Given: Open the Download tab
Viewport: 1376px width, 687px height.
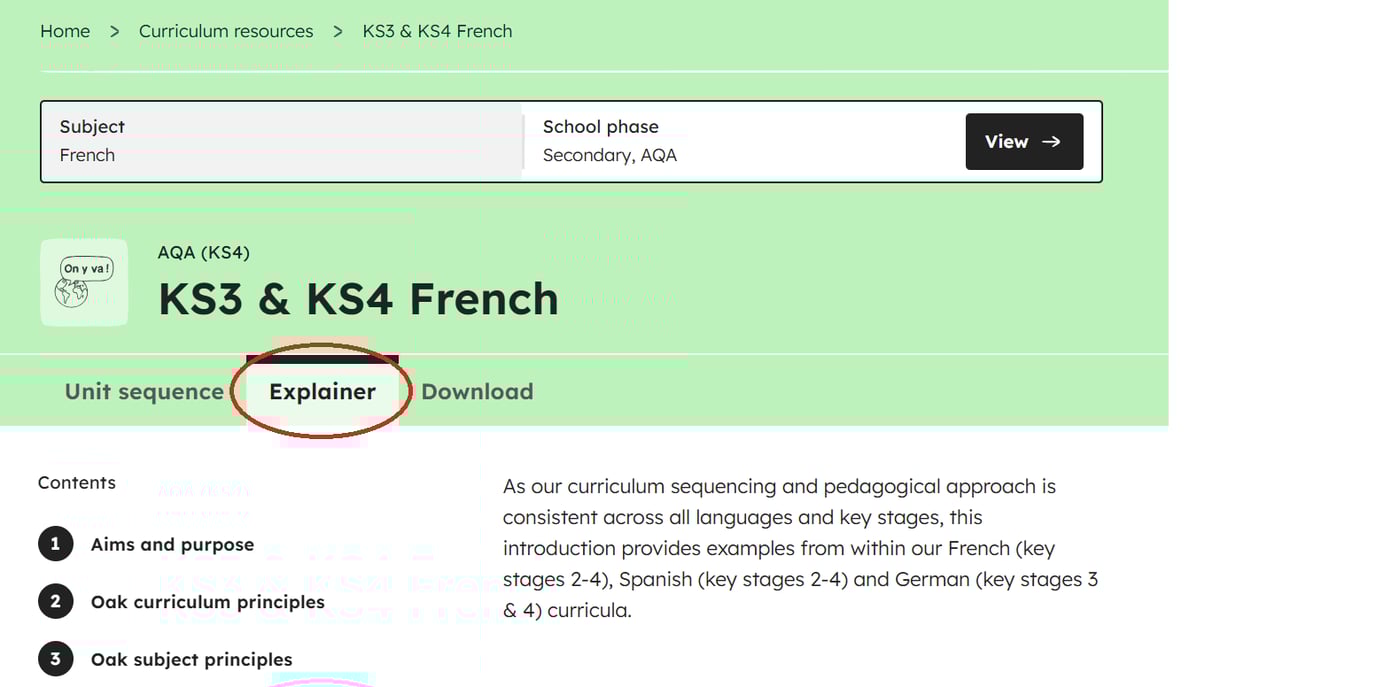Looking at the screenshot, I should pos(477,391).
